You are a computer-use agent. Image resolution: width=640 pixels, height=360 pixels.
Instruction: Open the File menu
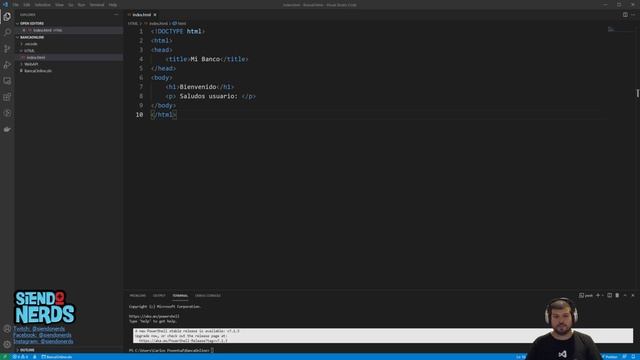point(16,5)
